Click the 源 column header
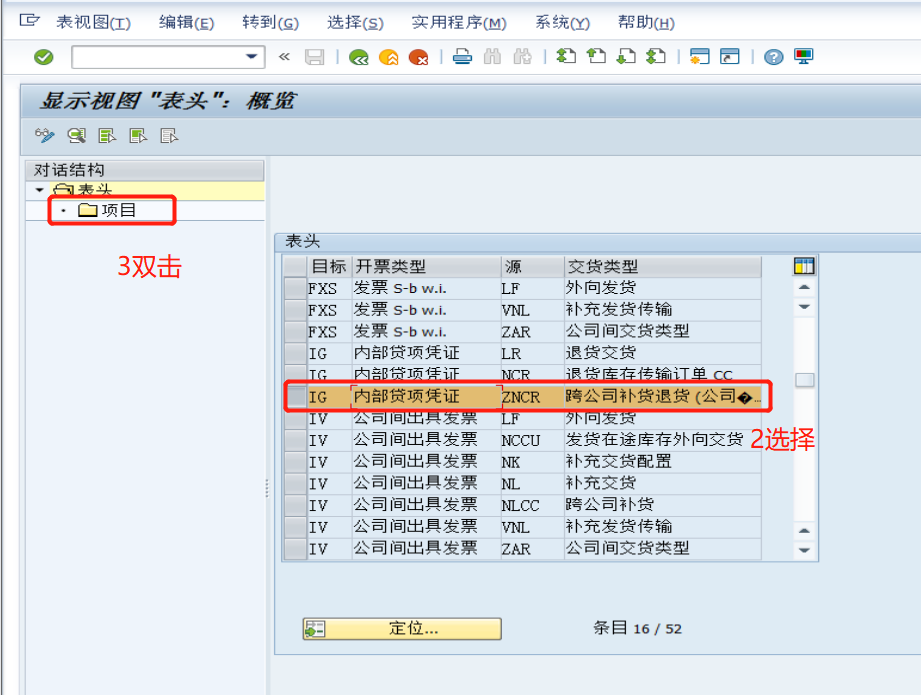This screenshot has width=921, height=695. click(x=532, y=267)
